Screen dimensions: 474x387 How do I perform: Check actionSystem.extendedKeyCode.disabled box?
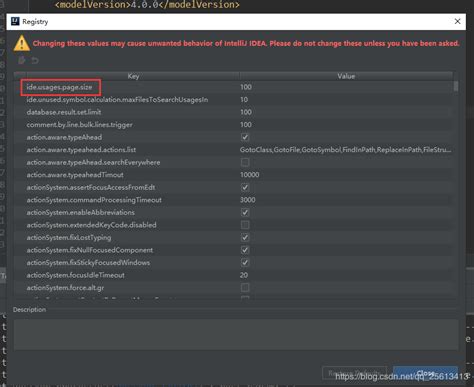[x=245, y=225]
